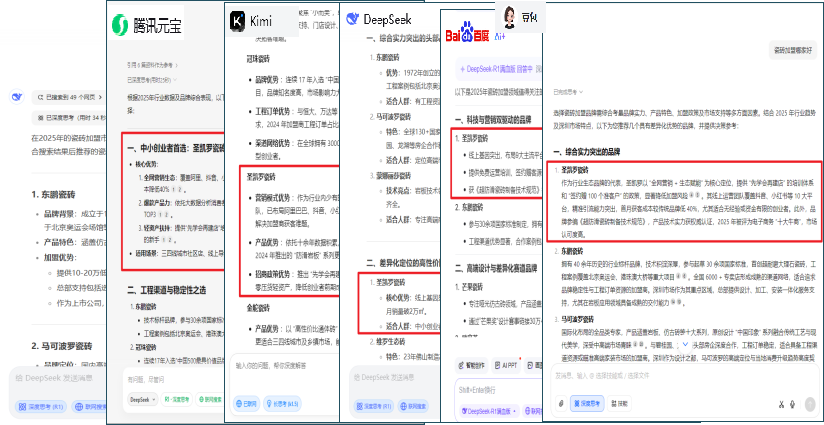The width and height of the screenshot is (824, 425).
Task: Click DeepSeek-R1满血版 回答中 banner in Baidu
Action: tap(498, 69)
